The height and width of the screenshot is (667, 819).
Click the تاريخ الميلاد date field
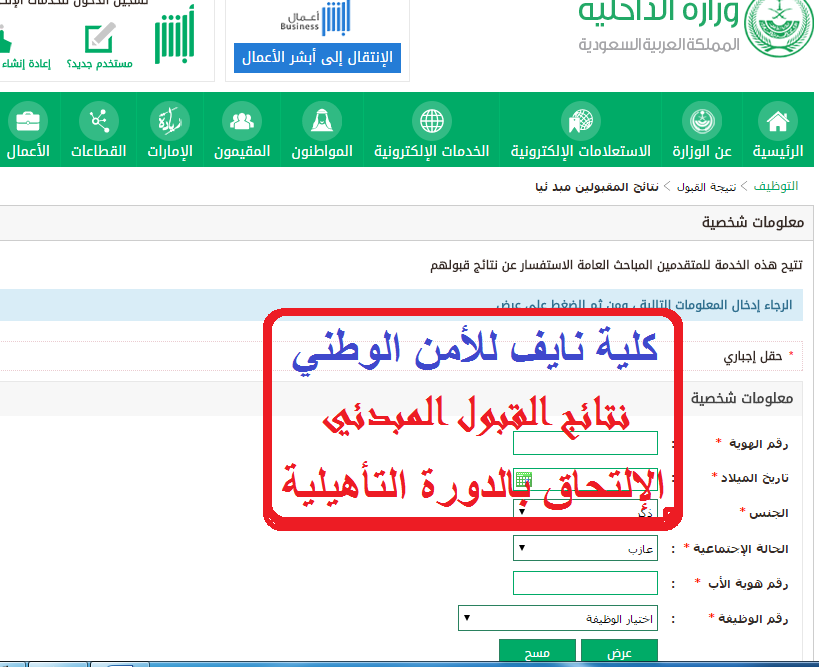click(x=585, y=479)
